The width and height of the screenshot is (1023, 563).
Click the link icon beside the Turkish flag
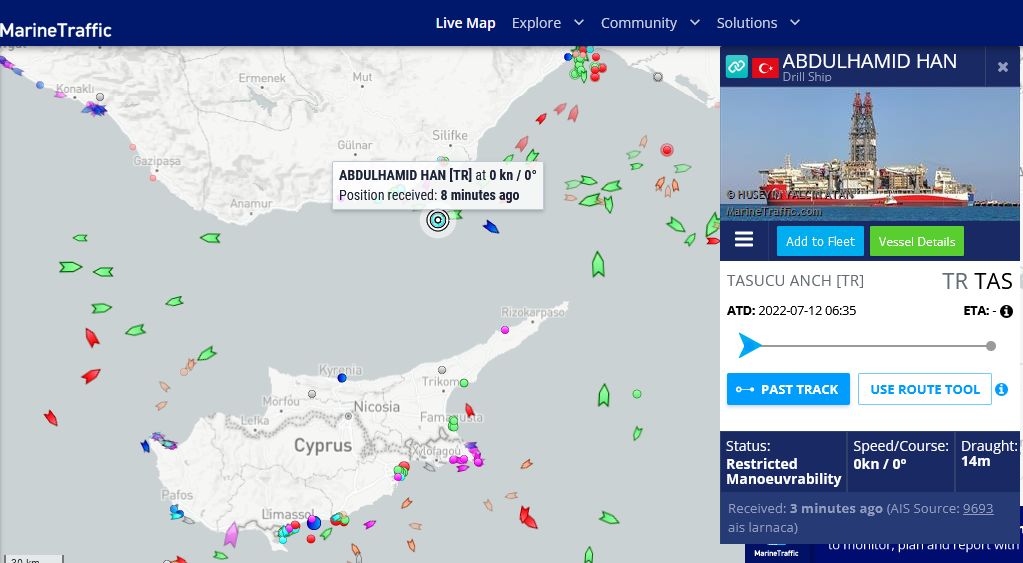pos(737,67)
